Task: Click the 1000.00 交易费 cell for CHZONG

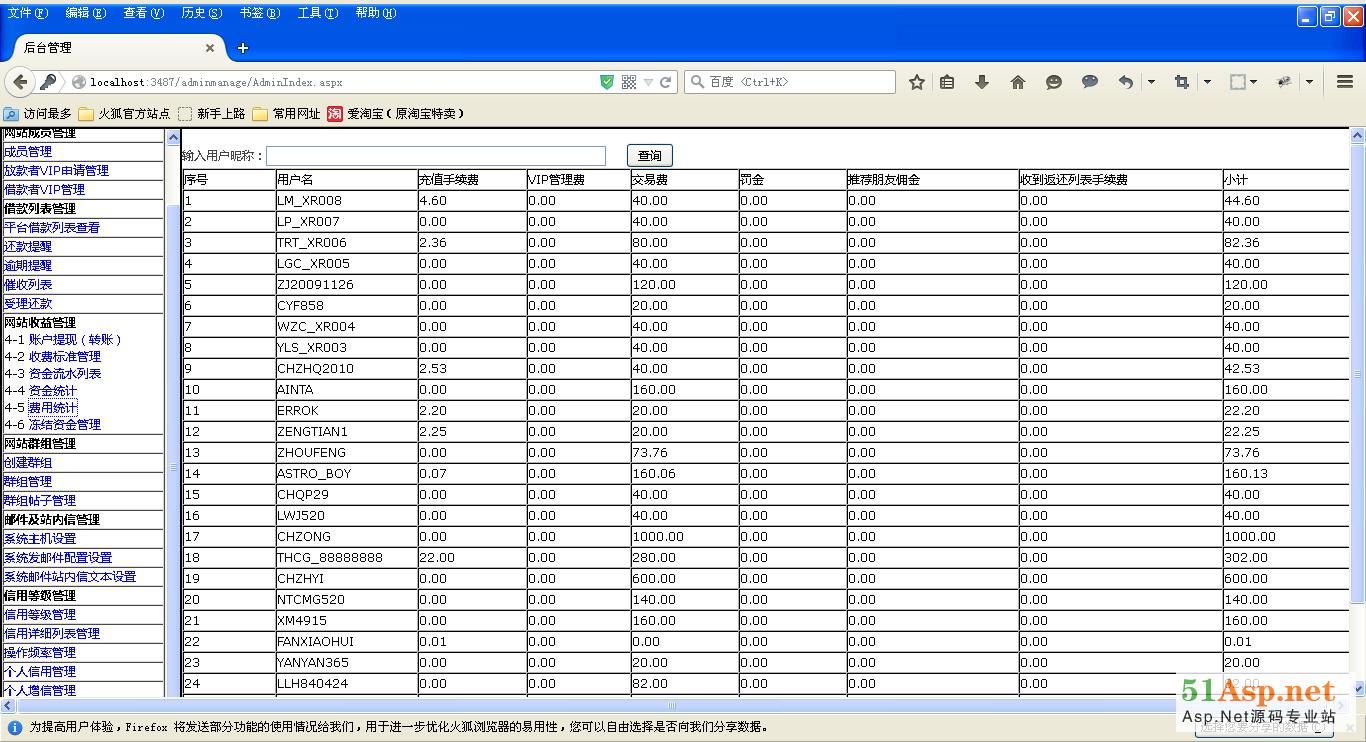Action: (x=684, y=537)
